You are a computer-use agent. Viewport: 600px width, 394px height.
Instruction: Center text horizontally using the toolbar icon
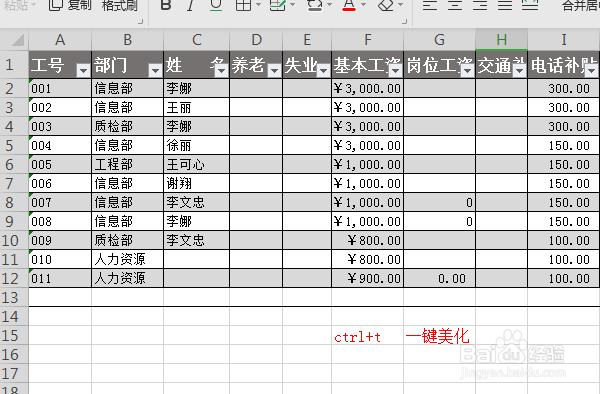pos(455,5)
